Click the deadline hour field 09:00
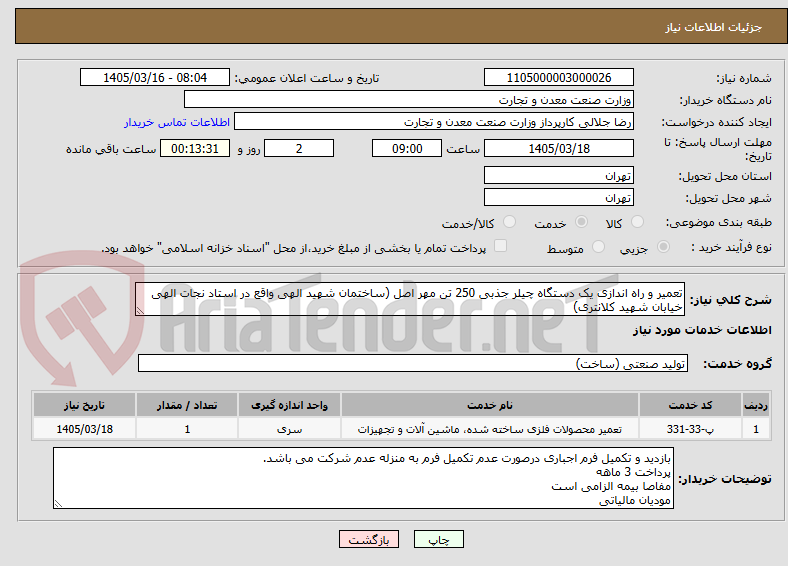This screenshot has height=566, width=788. point(407,148)
